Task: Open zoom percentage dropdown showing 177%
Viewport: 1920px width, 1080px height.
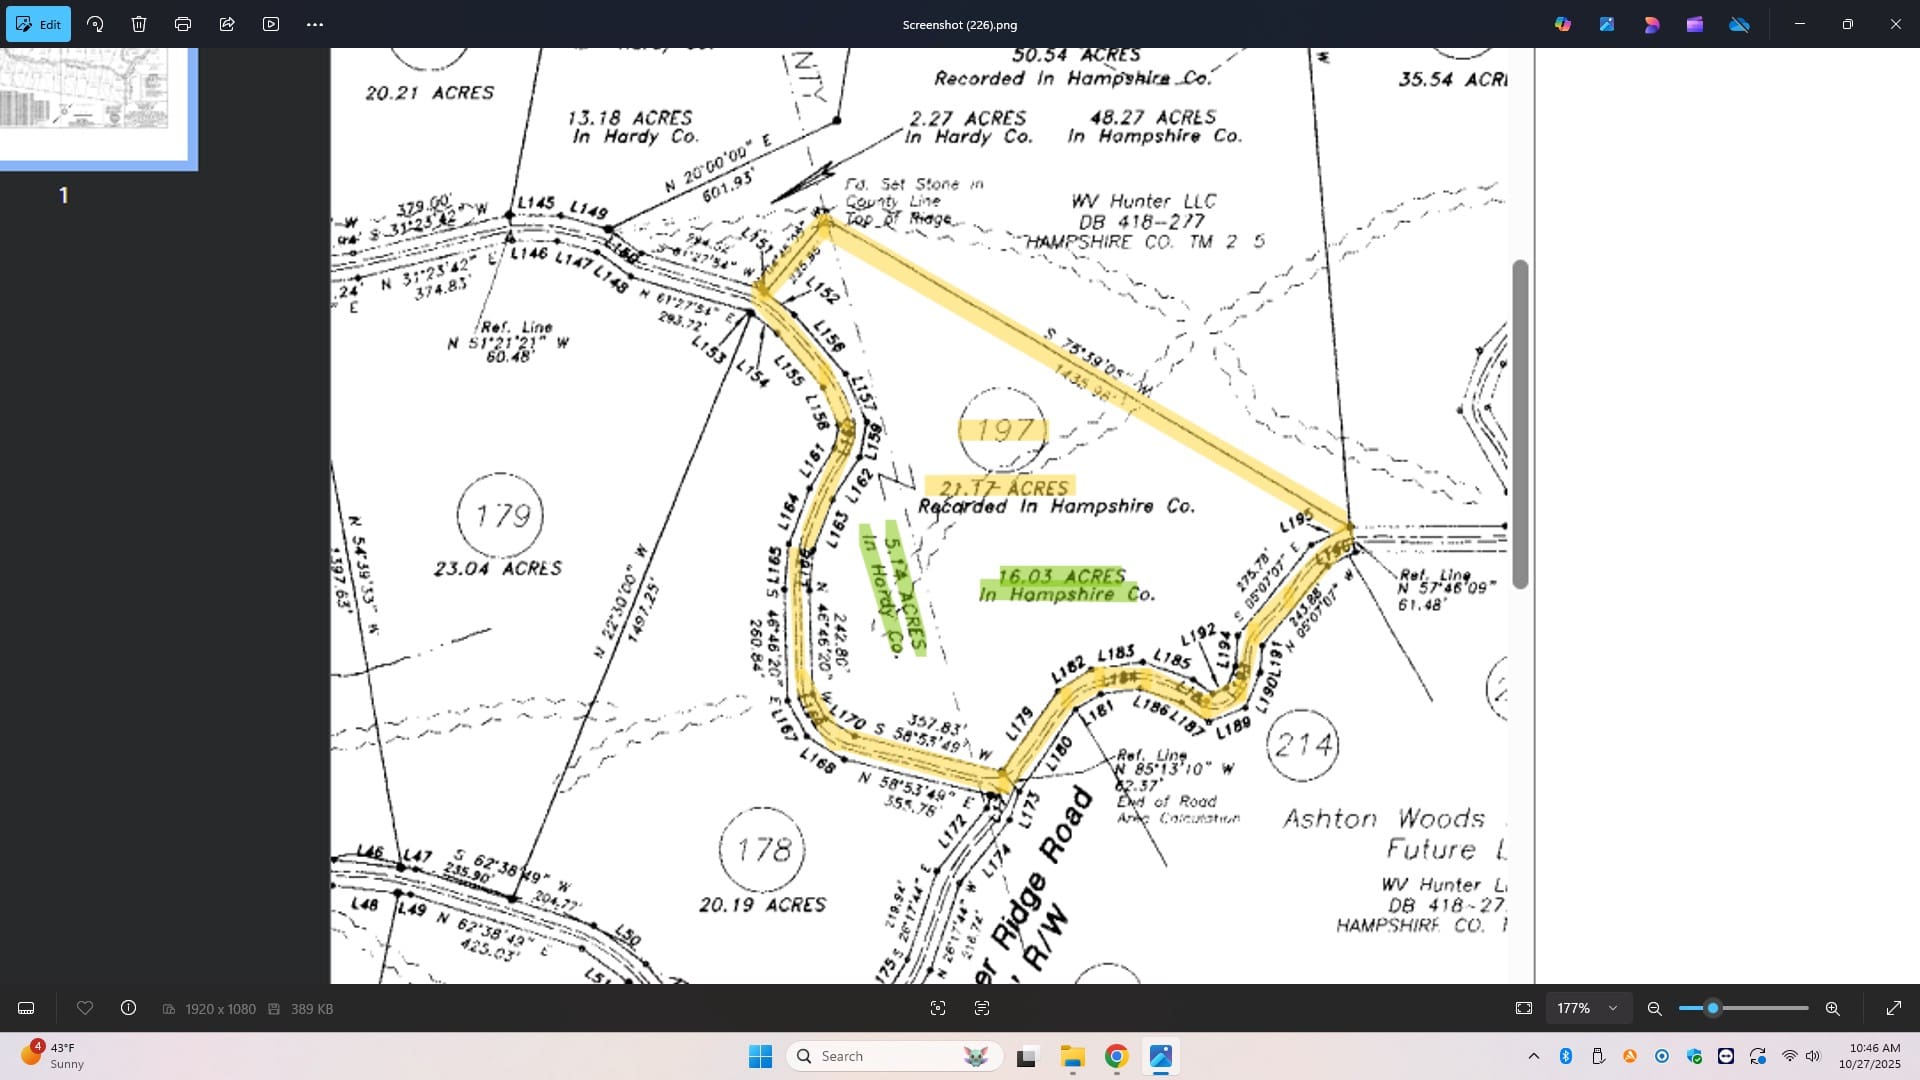Action: (1587, 1008)
